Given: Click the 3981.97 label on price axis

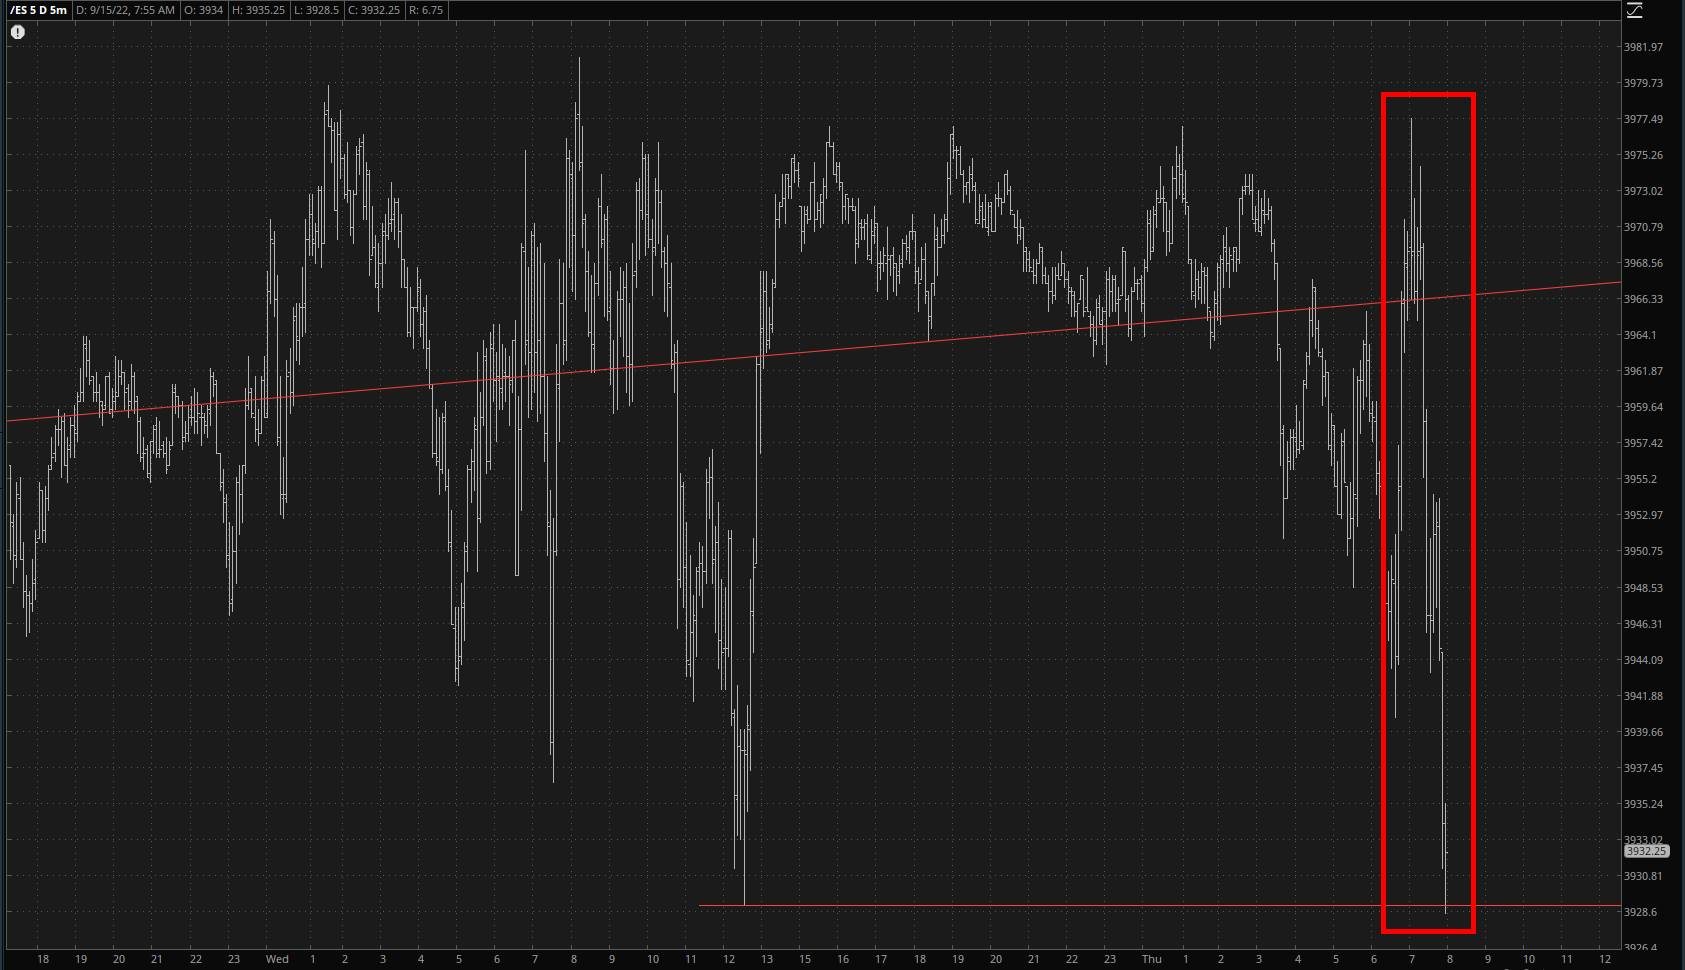Looking at the screenshot, I should pos(1643,47).
